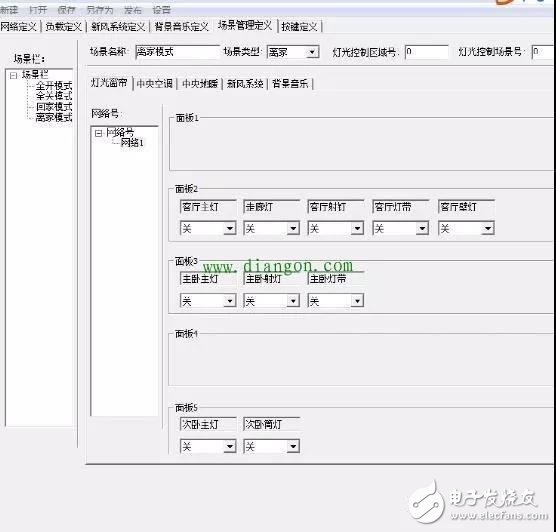Click the 次卧主灯 name field
Viewport: 556px width, 532px height.
point(208,424)
